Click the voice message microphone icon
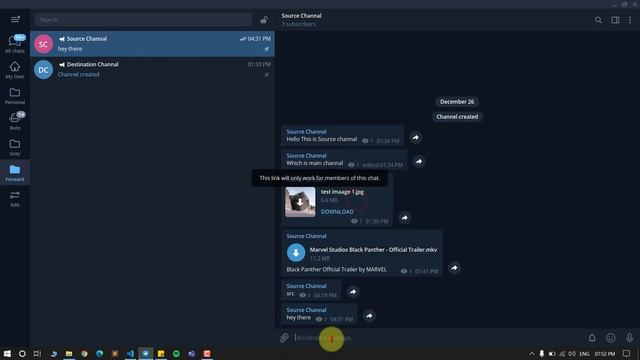 pyautogui.click(x=629, y=338)
